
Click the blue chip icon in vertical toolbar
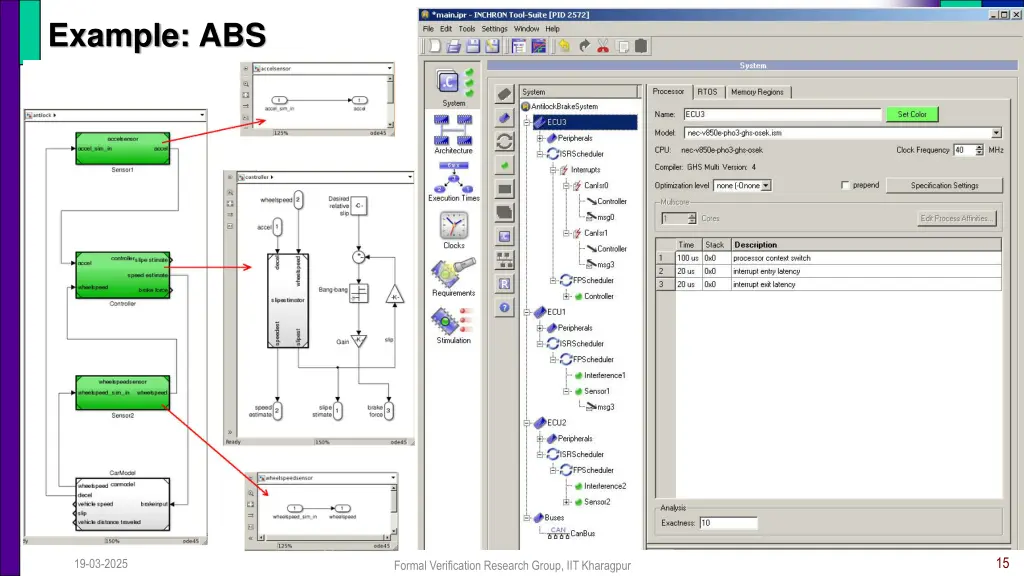(504, 118)
